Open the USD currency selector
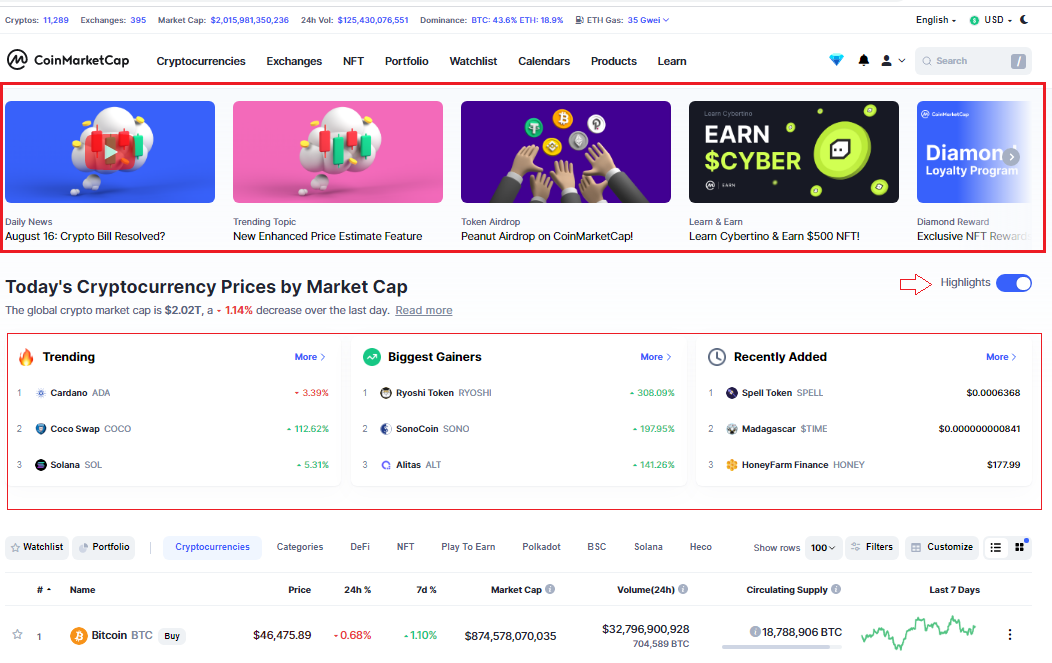 click(x=991, y=20)
